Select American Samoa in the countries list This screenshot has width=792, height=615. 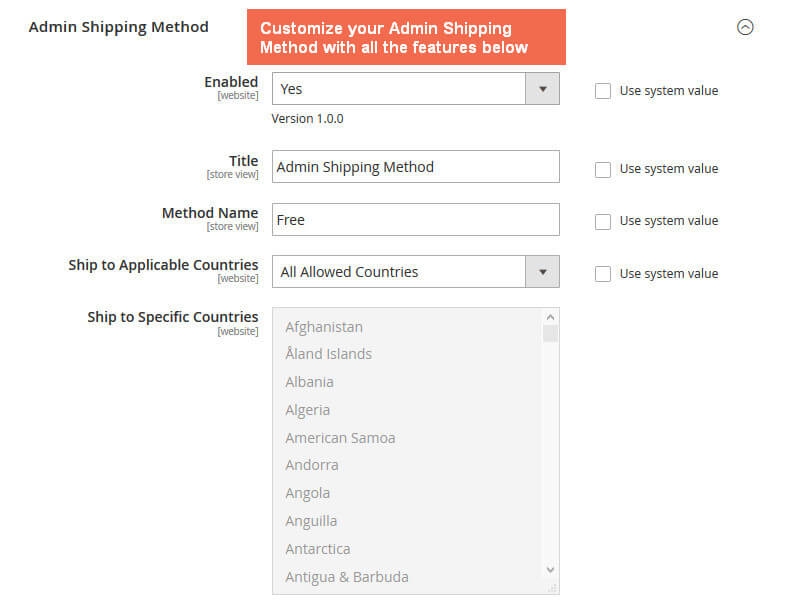[340, 438]
